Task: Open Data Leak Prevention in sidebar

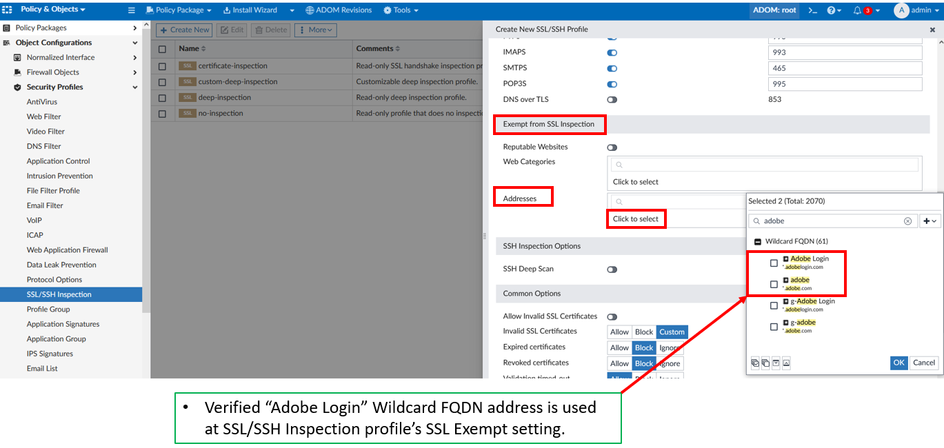Action: (x=61, y=265)
